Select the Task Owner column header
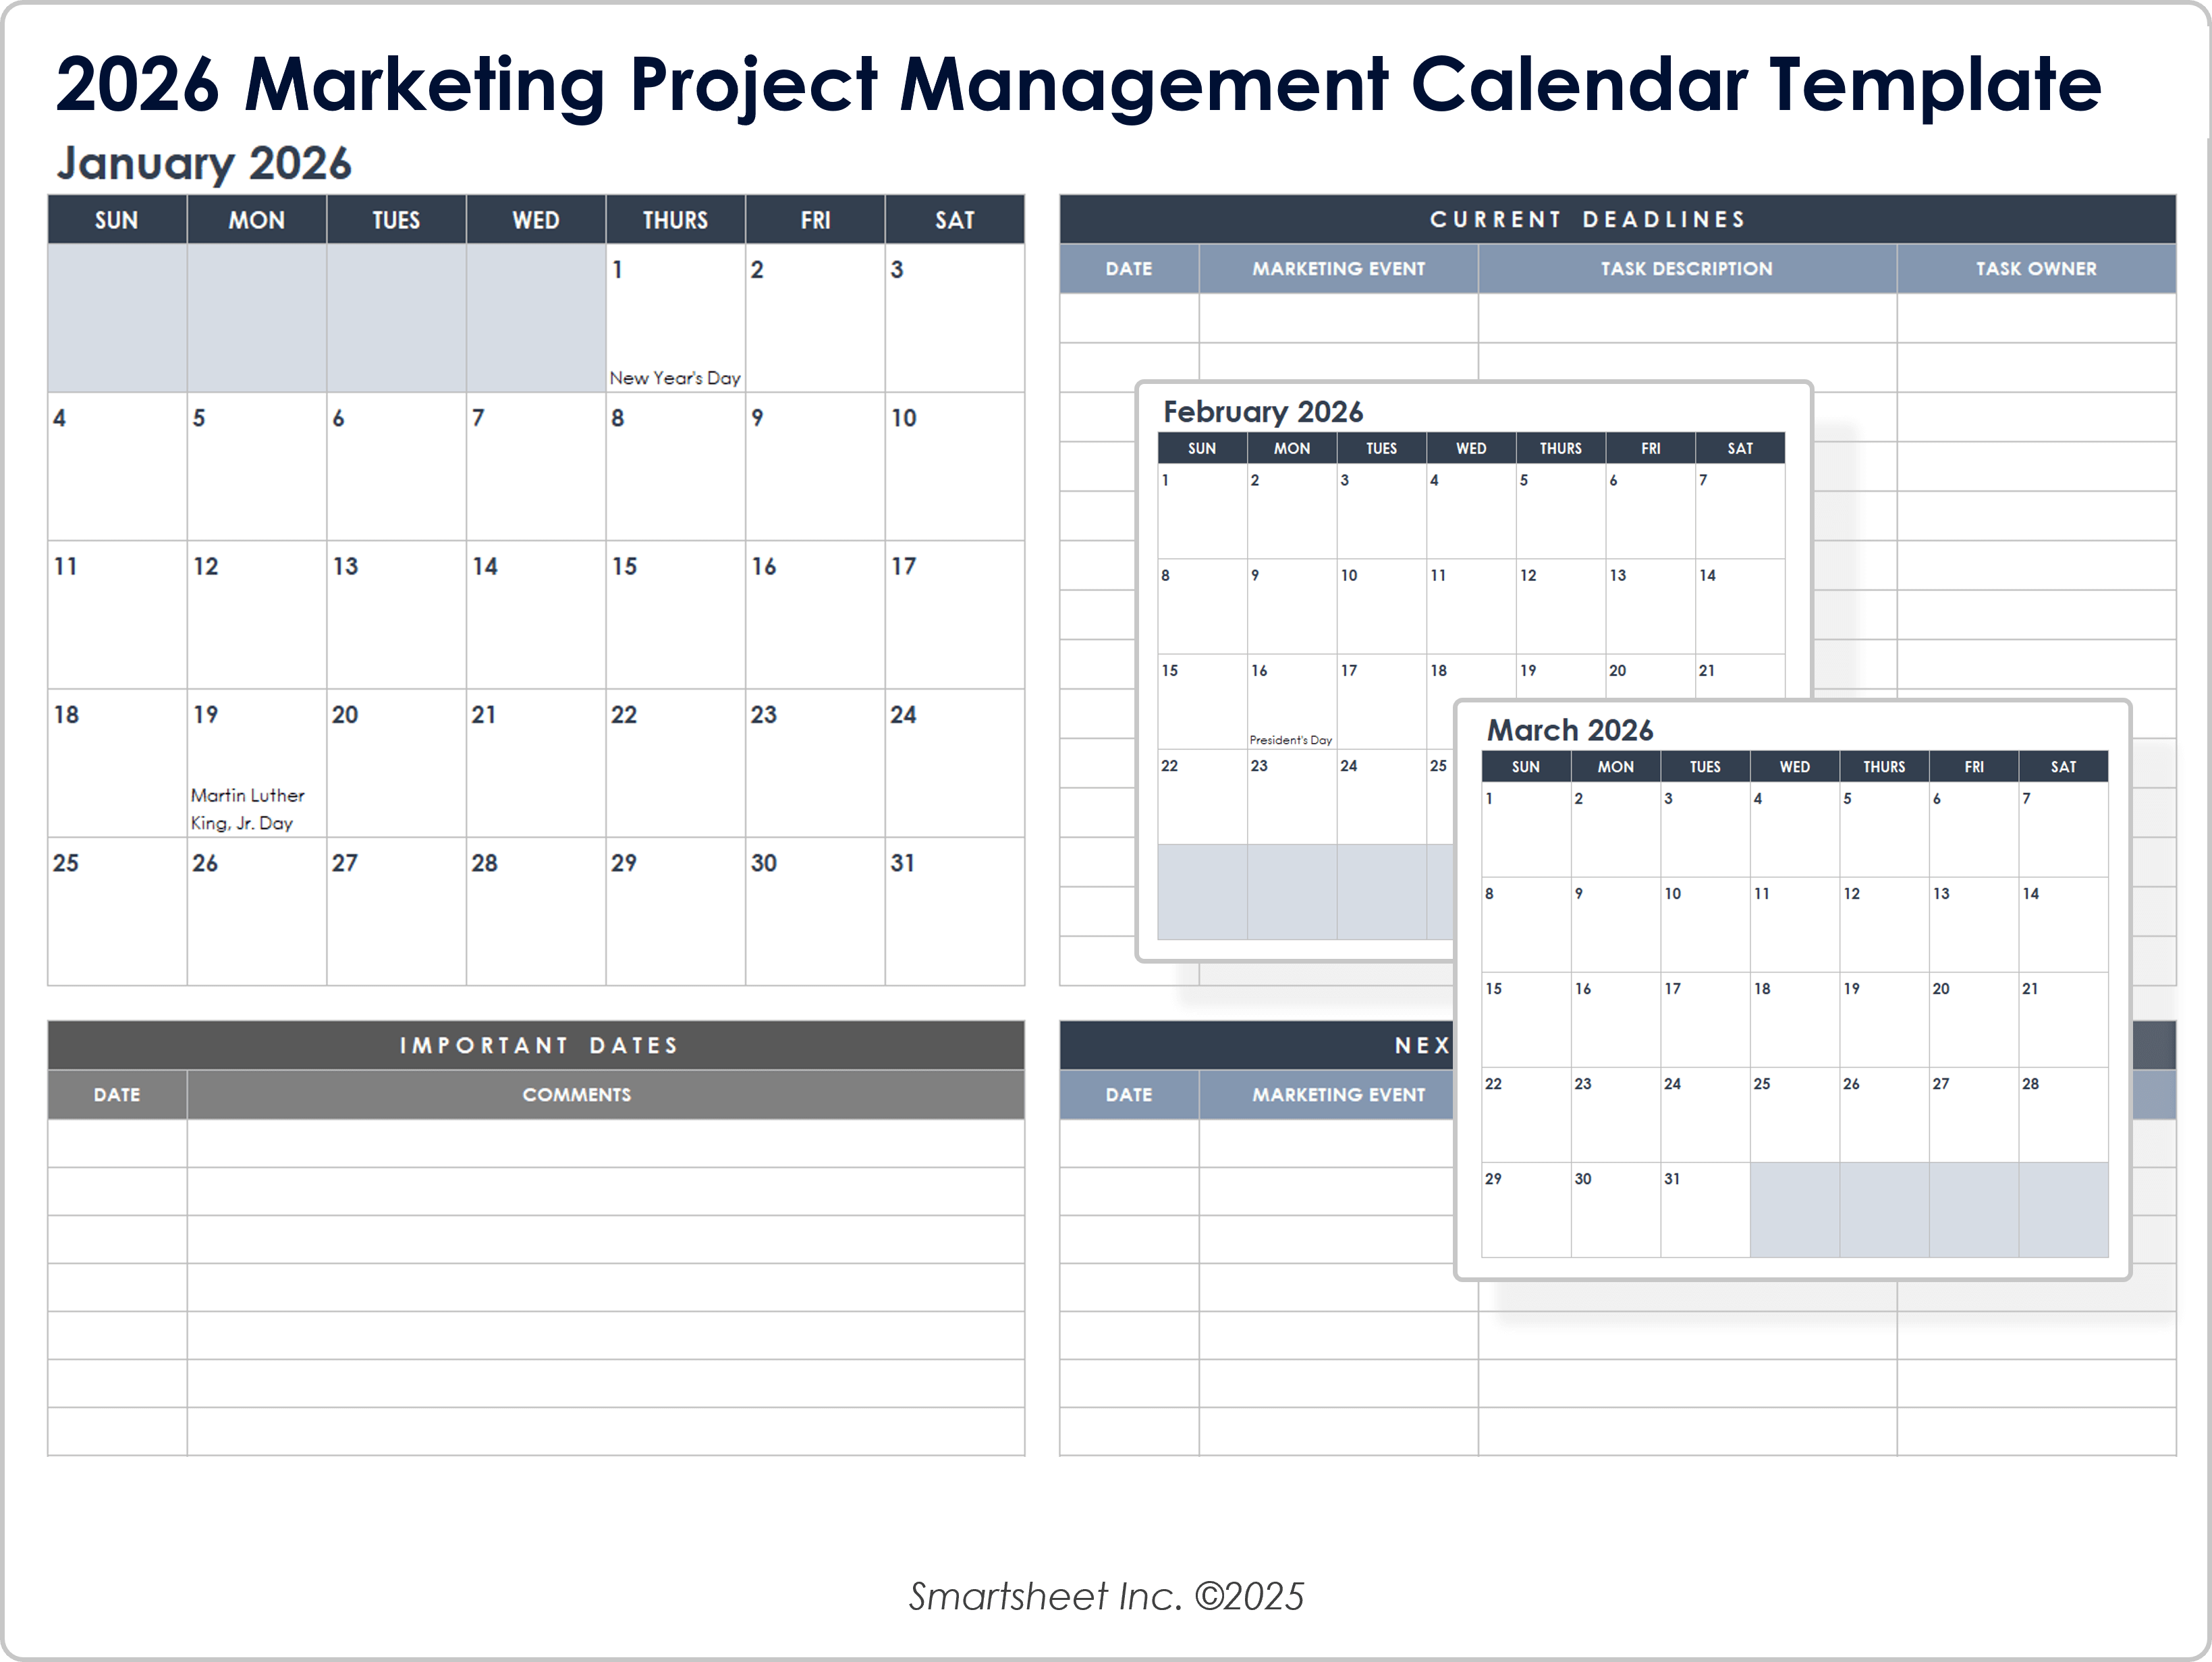The width and height of the screenshot is (2212, 1662). click(2035, 269)
